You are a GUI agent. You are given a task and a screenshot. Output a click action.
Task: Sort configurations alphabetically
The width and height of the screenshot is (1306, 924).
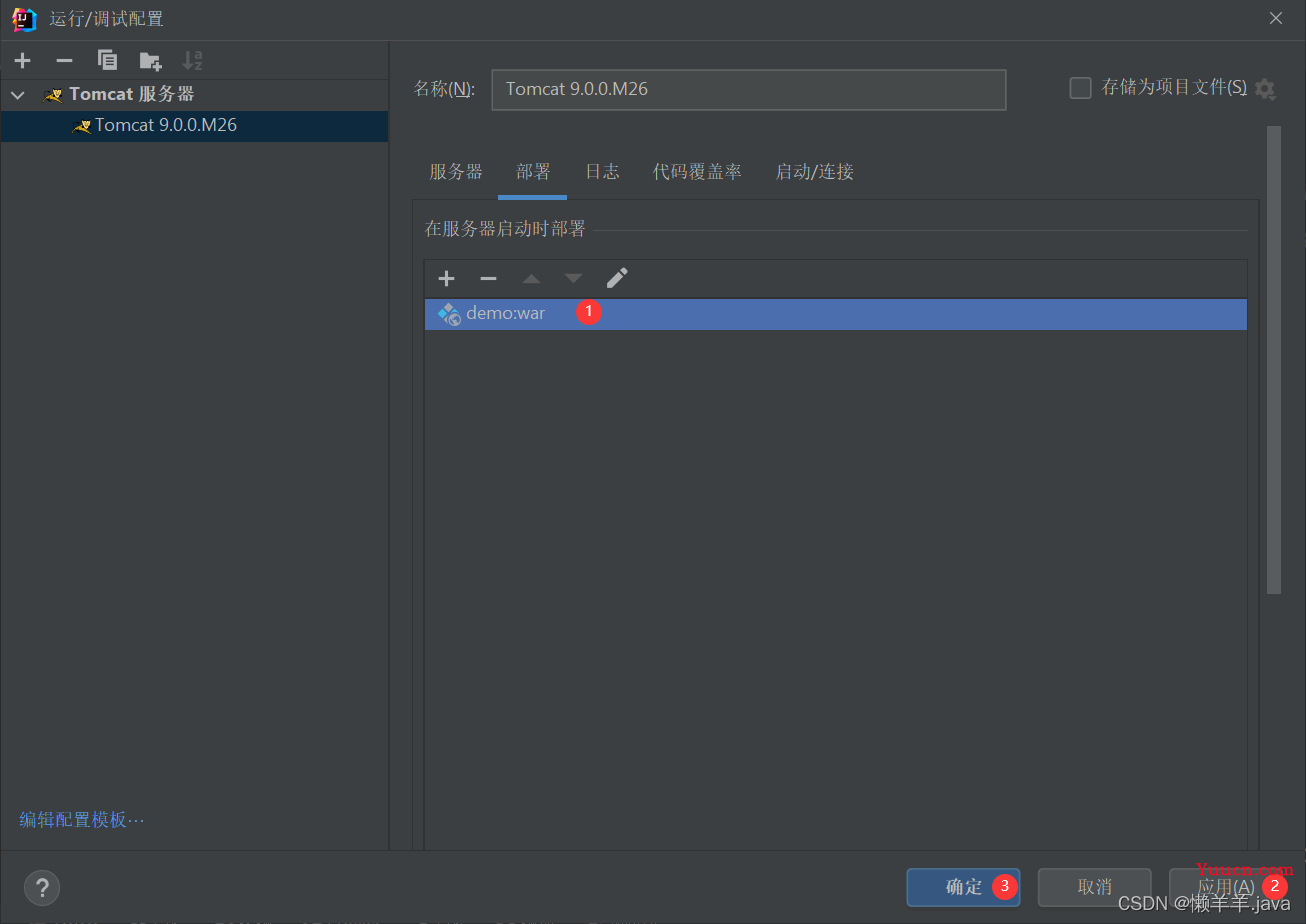[192, 61]
